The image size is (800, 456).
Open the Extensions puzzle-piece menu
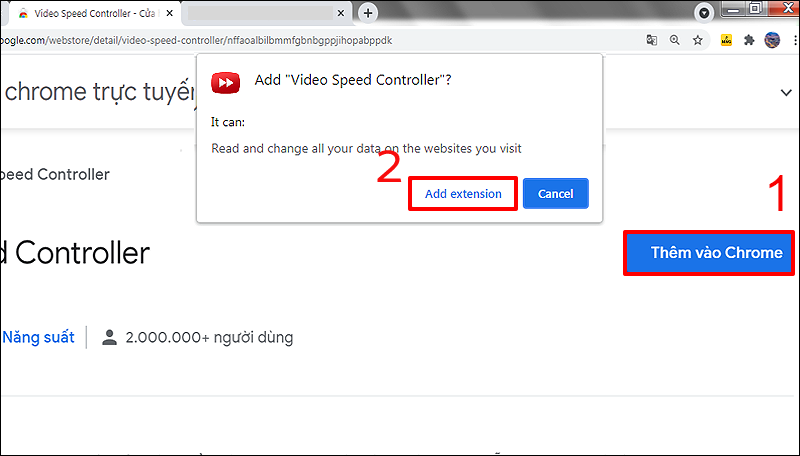749,40
